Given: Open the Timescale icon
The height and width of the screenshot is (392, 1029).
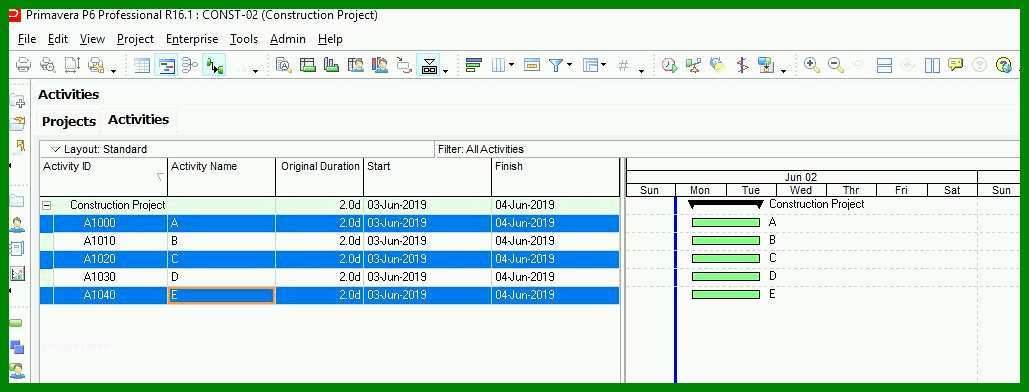Looking at the screenshot, I should coord(532,65).
